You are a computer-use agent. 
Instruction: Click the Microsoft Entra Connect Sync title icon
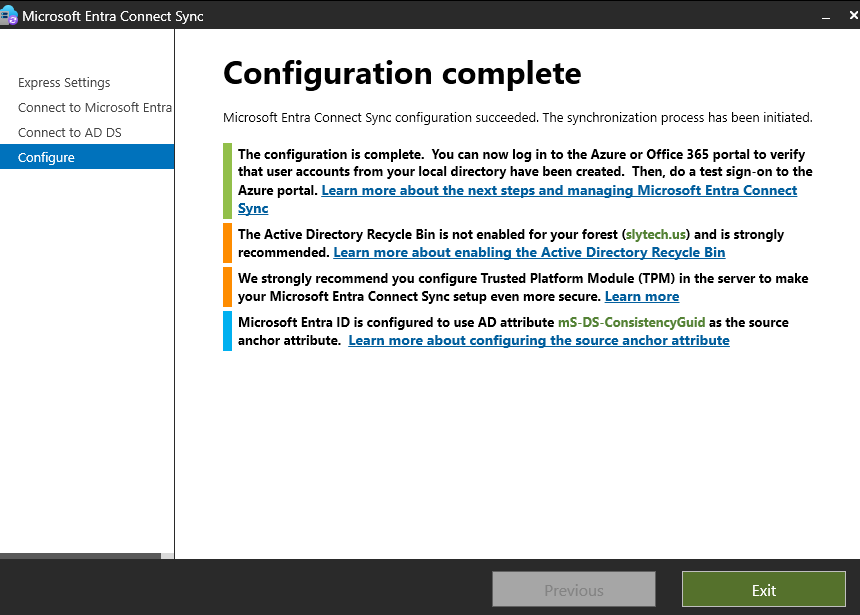coord(9,16)
